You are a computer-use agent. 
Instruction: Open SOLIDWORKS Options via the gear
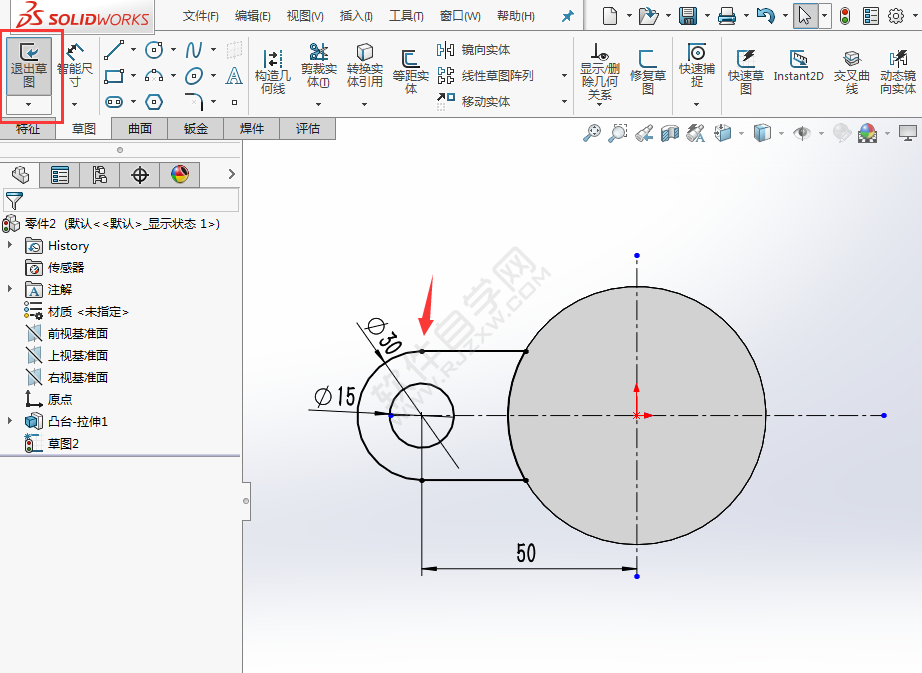(x=897, y=15)
